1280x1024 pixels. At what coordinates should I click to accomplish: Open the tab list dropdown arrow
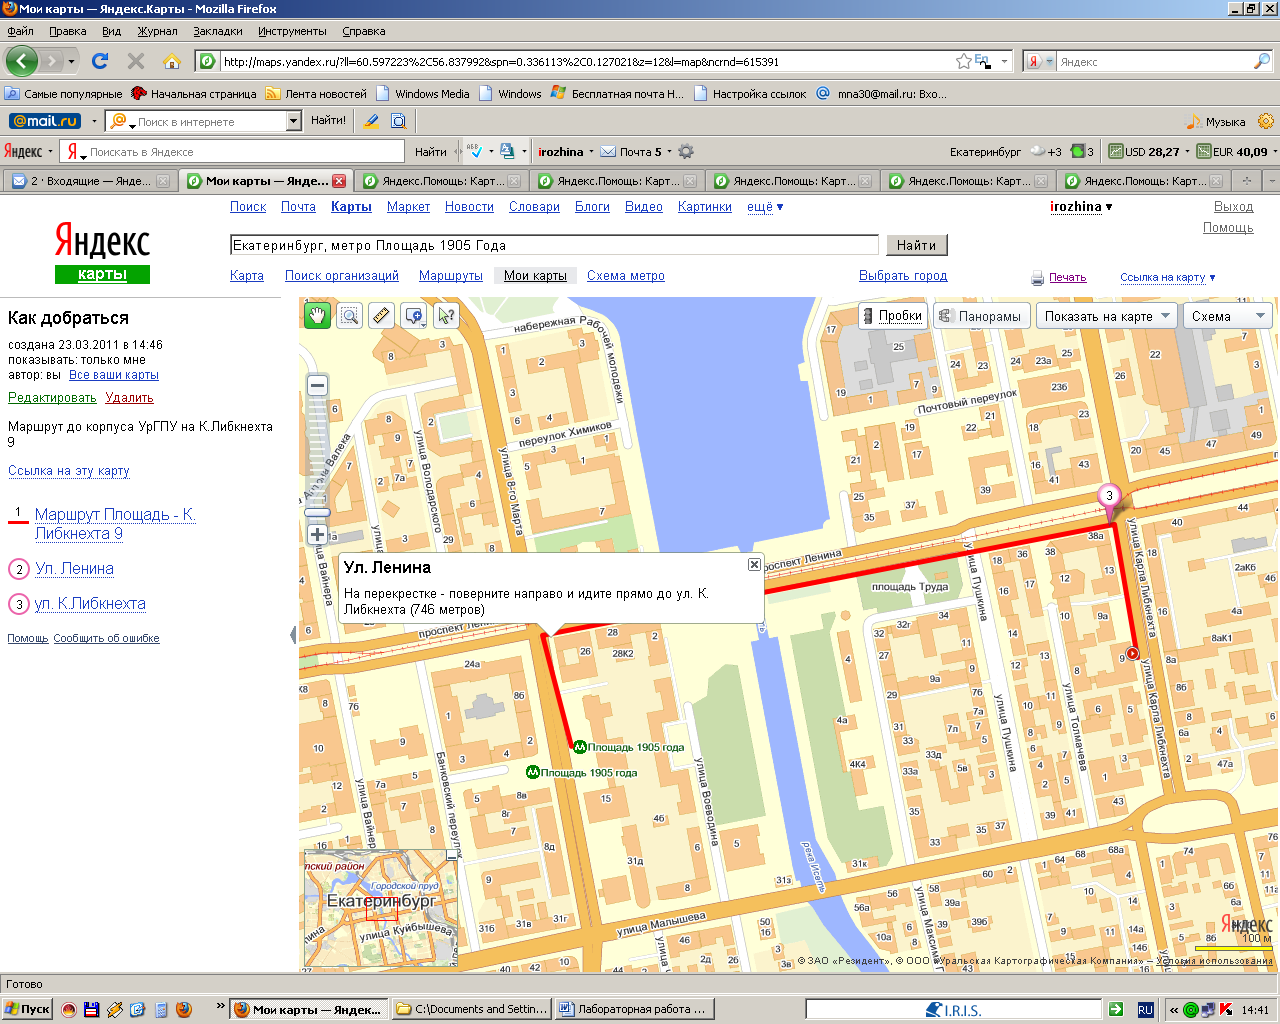1271,181
